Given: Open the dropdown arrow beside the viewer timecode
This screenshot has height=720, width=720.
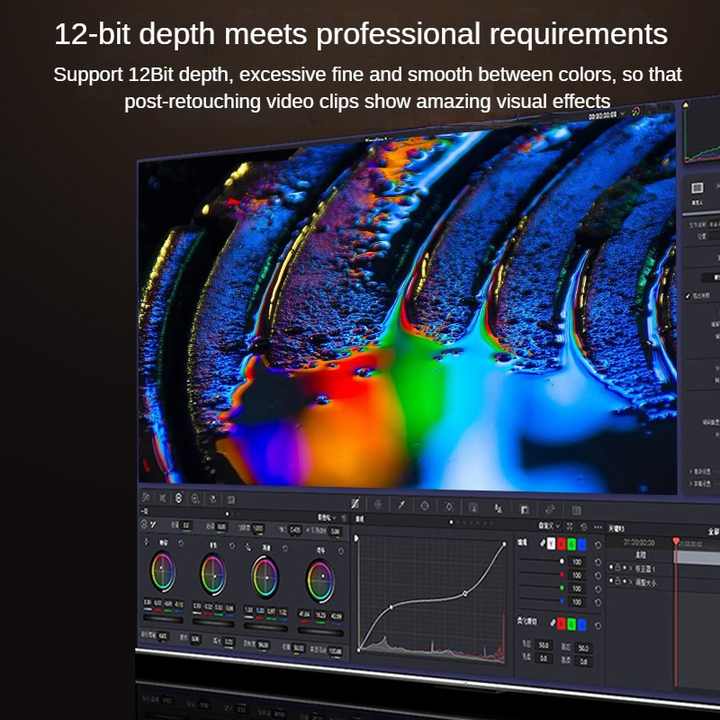Looking at the screenshot, I should pos(623,113).
